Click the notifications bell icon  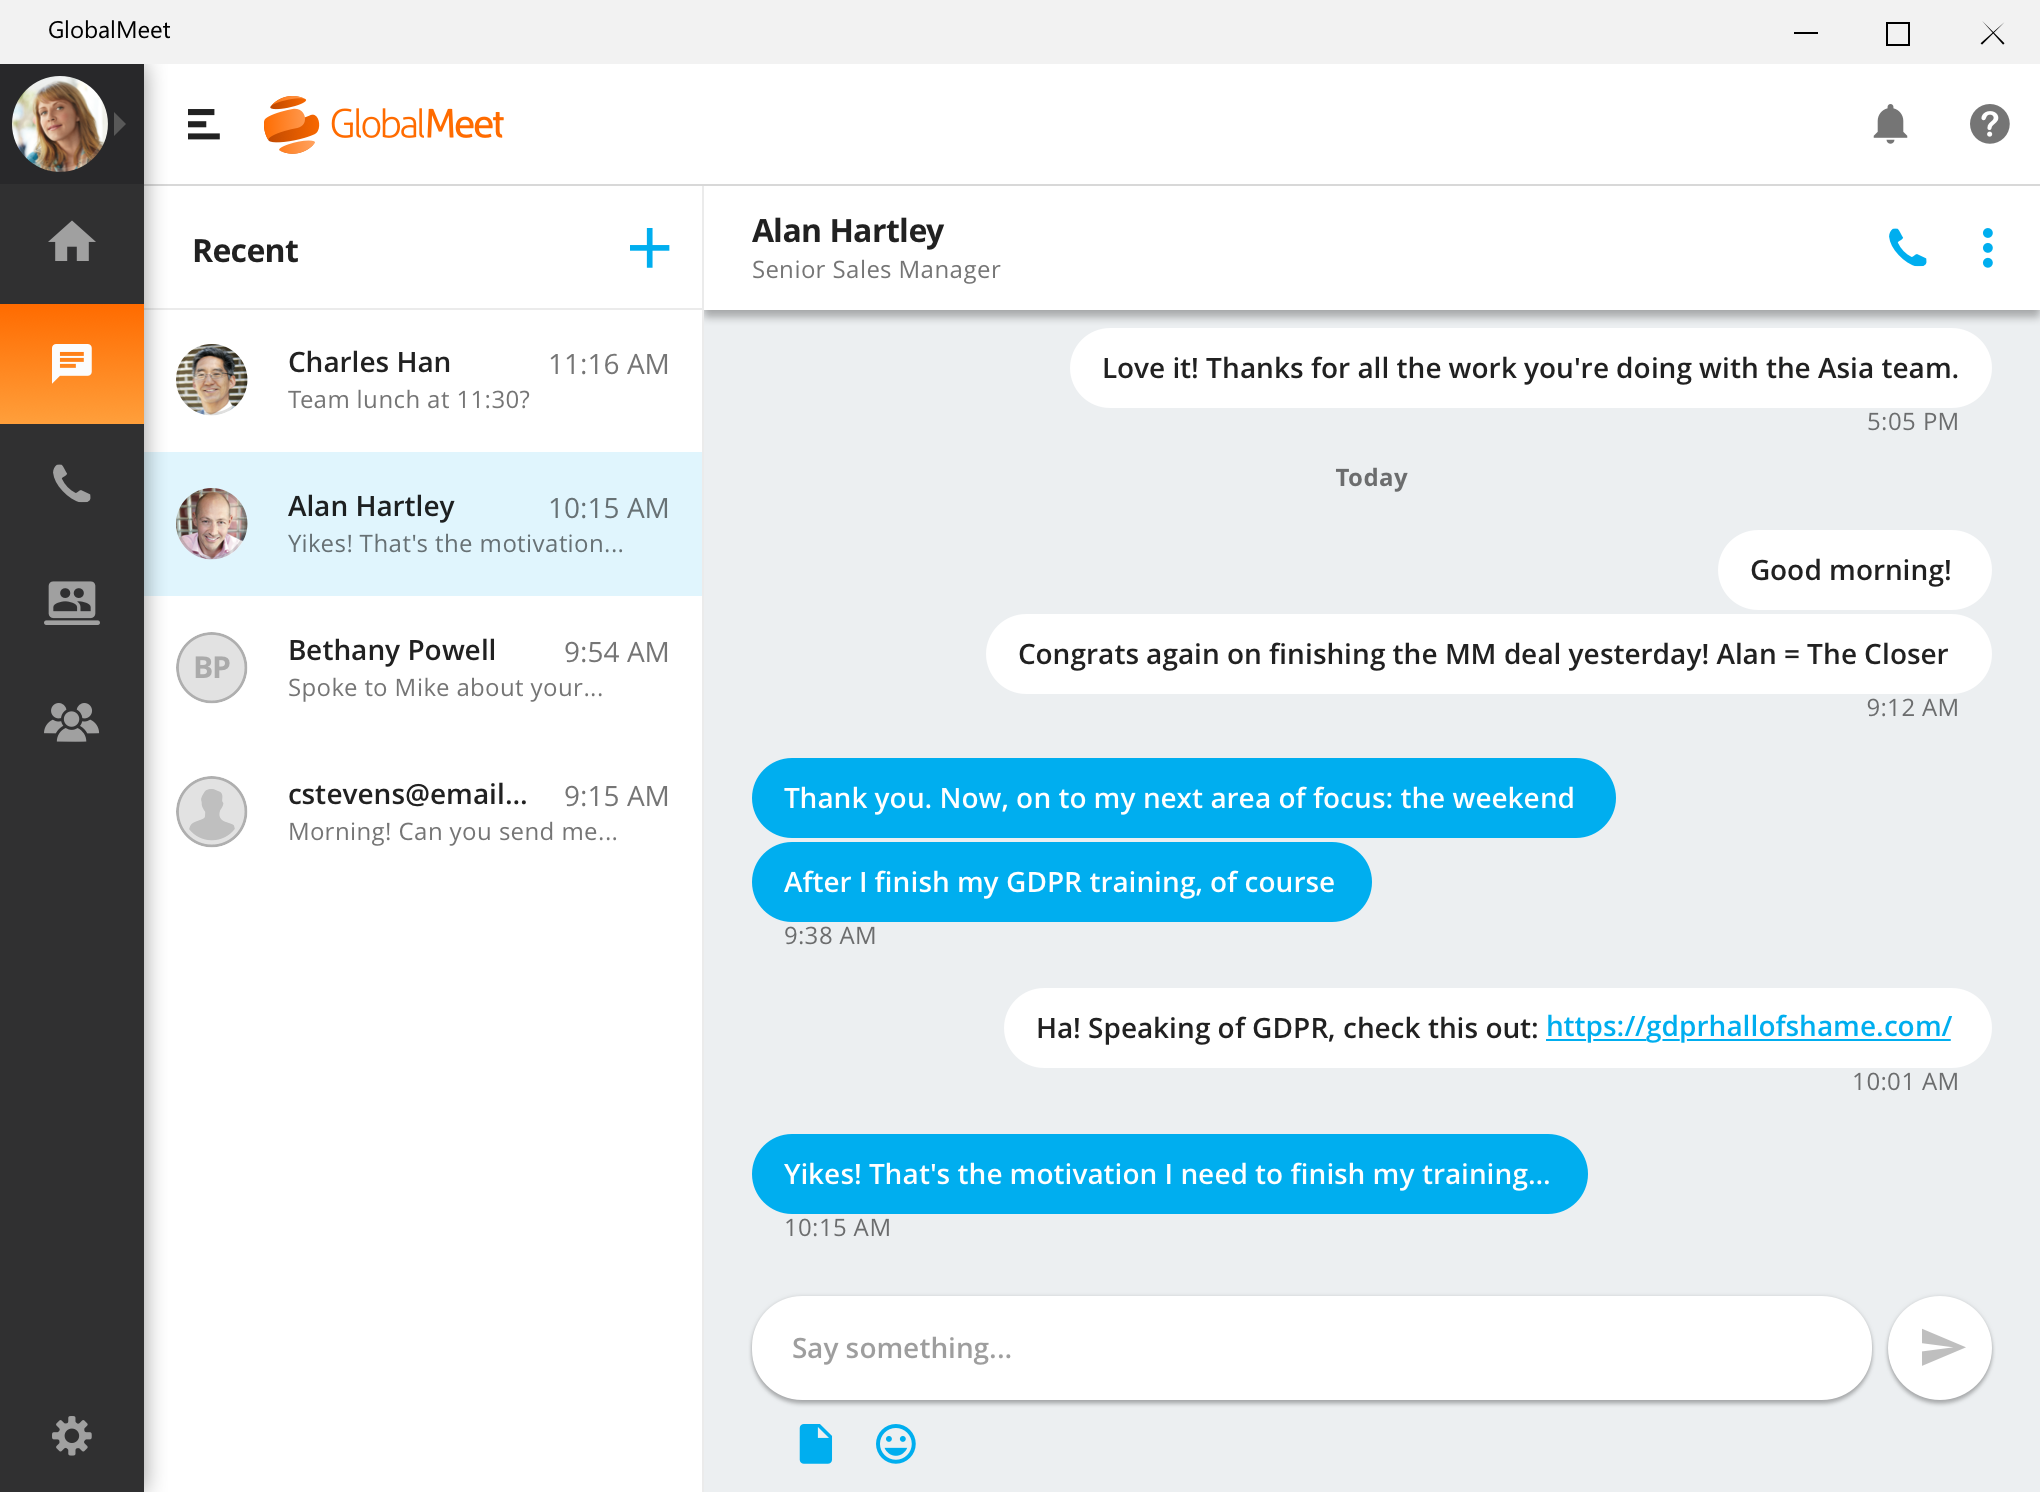pyautogui.click(x=1889, y=124)
